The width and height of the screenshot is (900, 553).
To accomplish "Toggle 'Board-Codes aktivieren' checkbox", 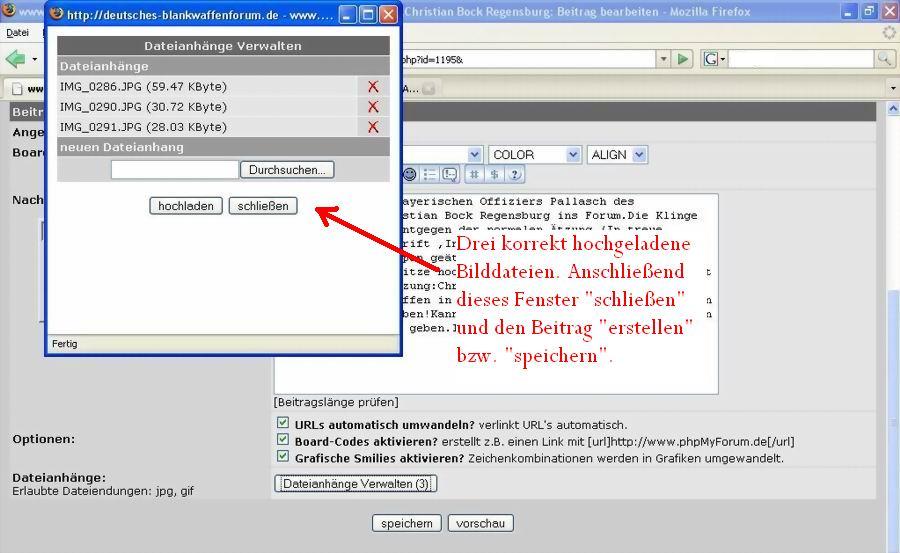I will pyautogui.click(x=283, y=440).
